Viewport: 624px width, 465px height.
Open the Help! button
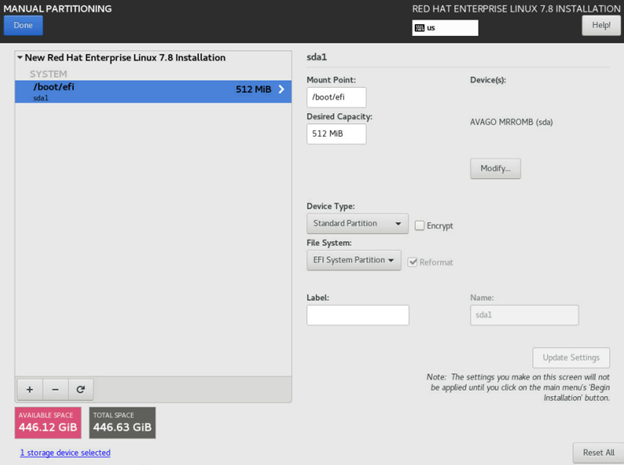600,26
